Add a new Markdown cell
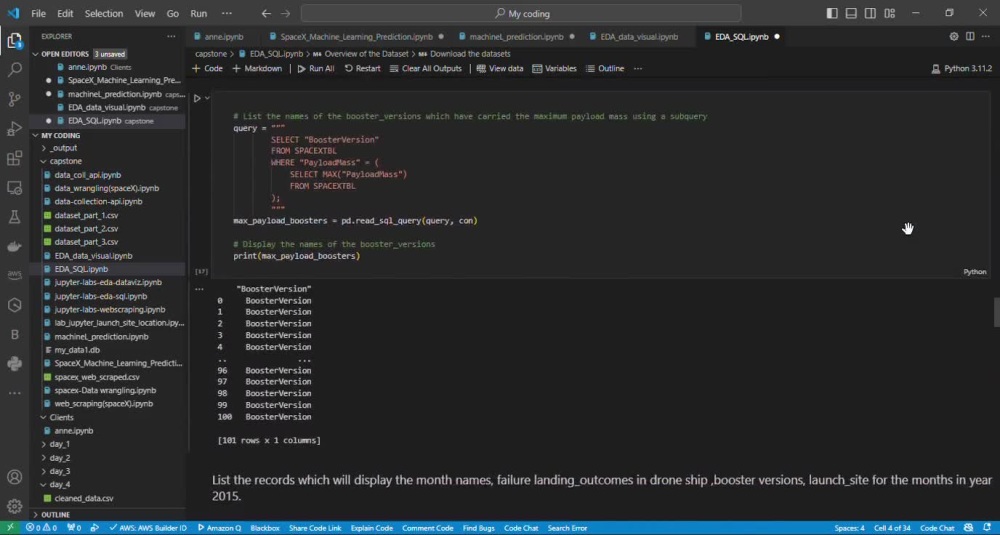 point(257,68)
